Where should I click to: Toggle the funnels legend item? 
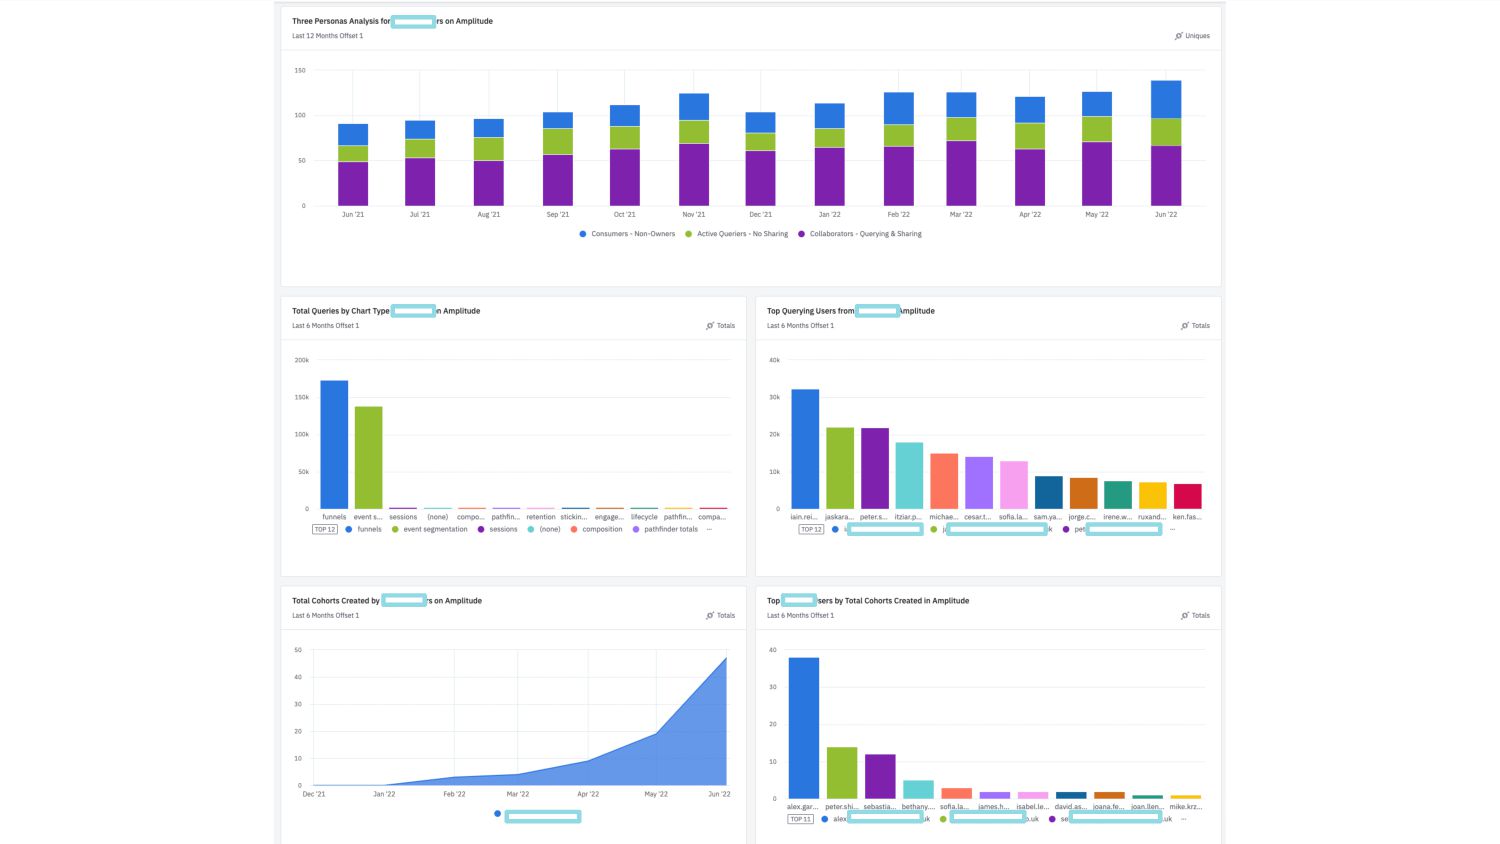[363, 529]
